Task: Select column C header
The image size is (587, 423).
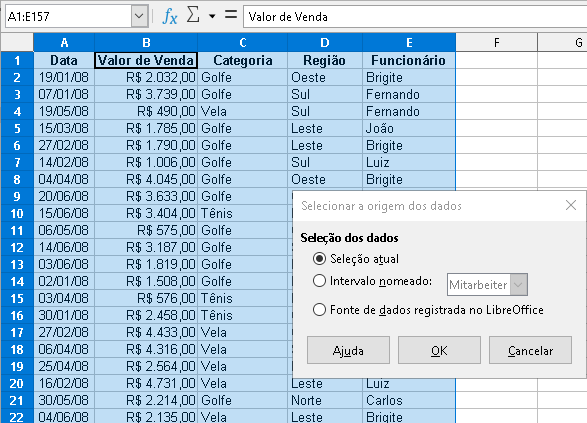Action: coord(243,42)
